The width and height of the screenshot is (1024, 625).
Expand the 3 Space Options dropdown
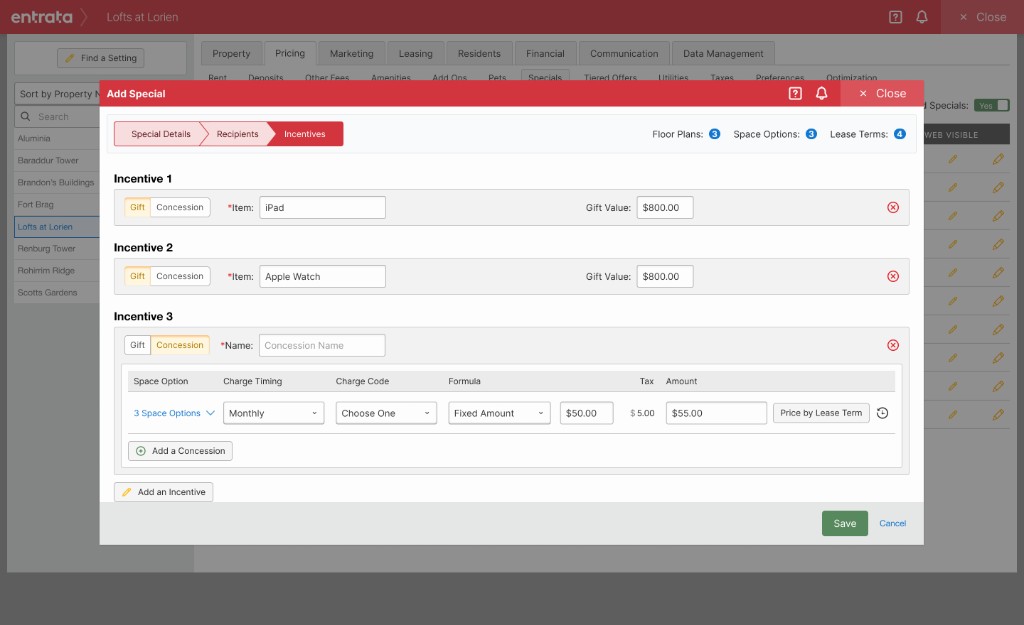click(174, 413)
